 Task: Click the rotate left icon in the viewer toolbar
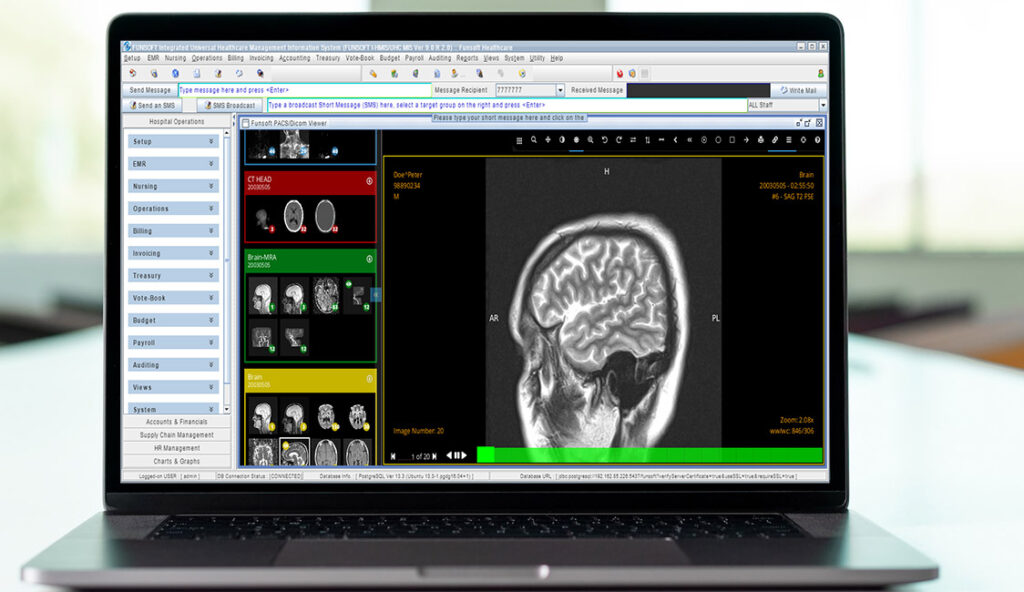coord(604,140)
